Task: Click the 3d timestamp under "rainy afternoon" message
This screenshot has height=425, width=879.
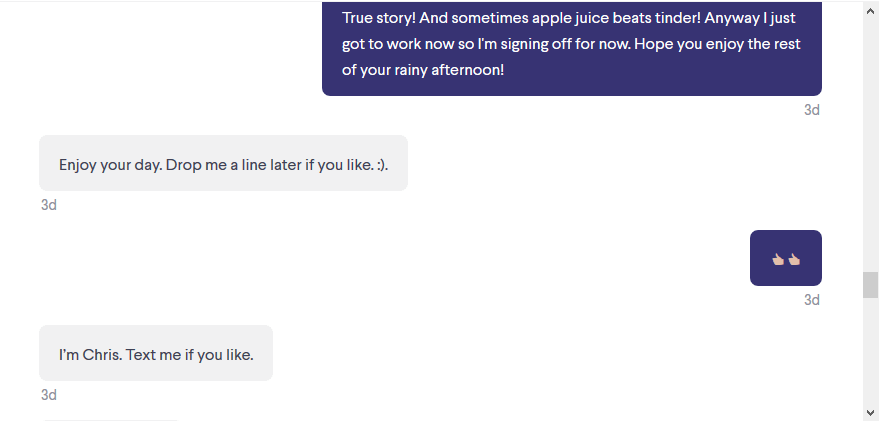Action: [x=812, y=110]
